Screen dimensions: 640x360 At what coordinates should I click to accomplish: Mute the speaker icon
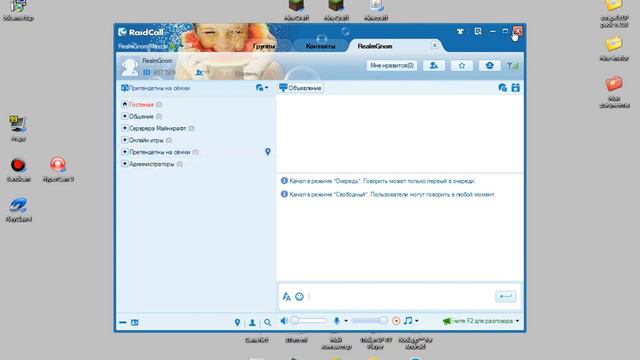tap(284, 321)
